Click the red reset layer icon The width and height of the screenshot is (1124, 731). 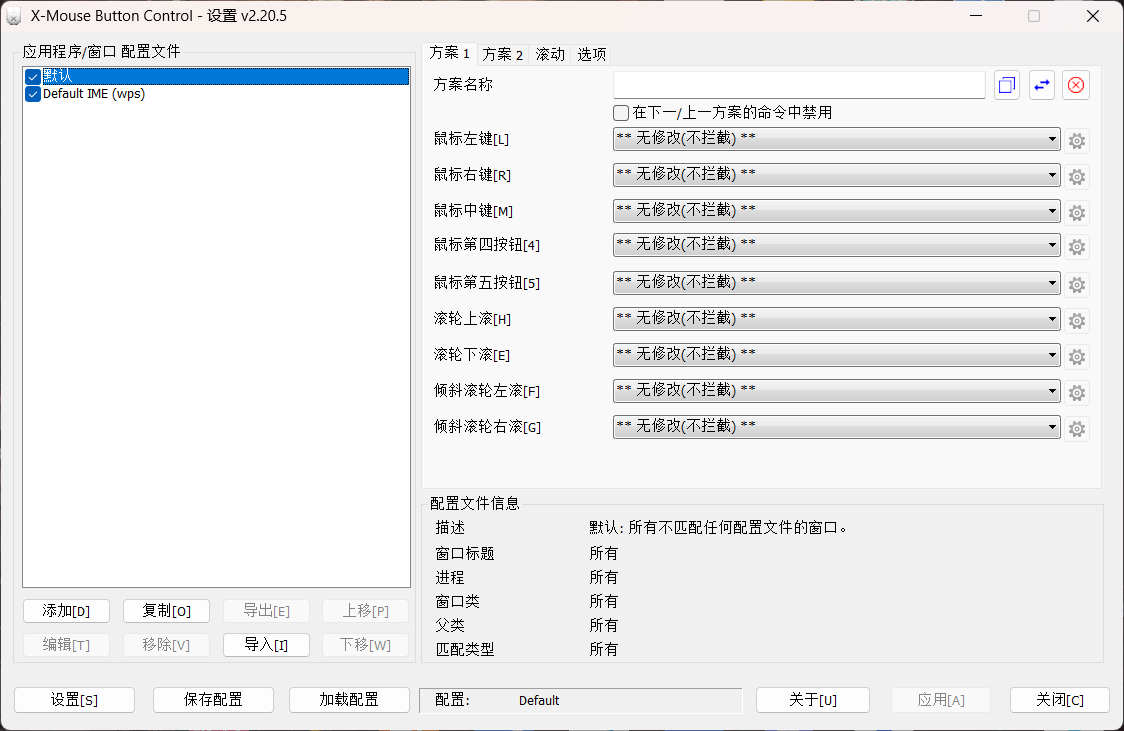tap(1076, 85)
